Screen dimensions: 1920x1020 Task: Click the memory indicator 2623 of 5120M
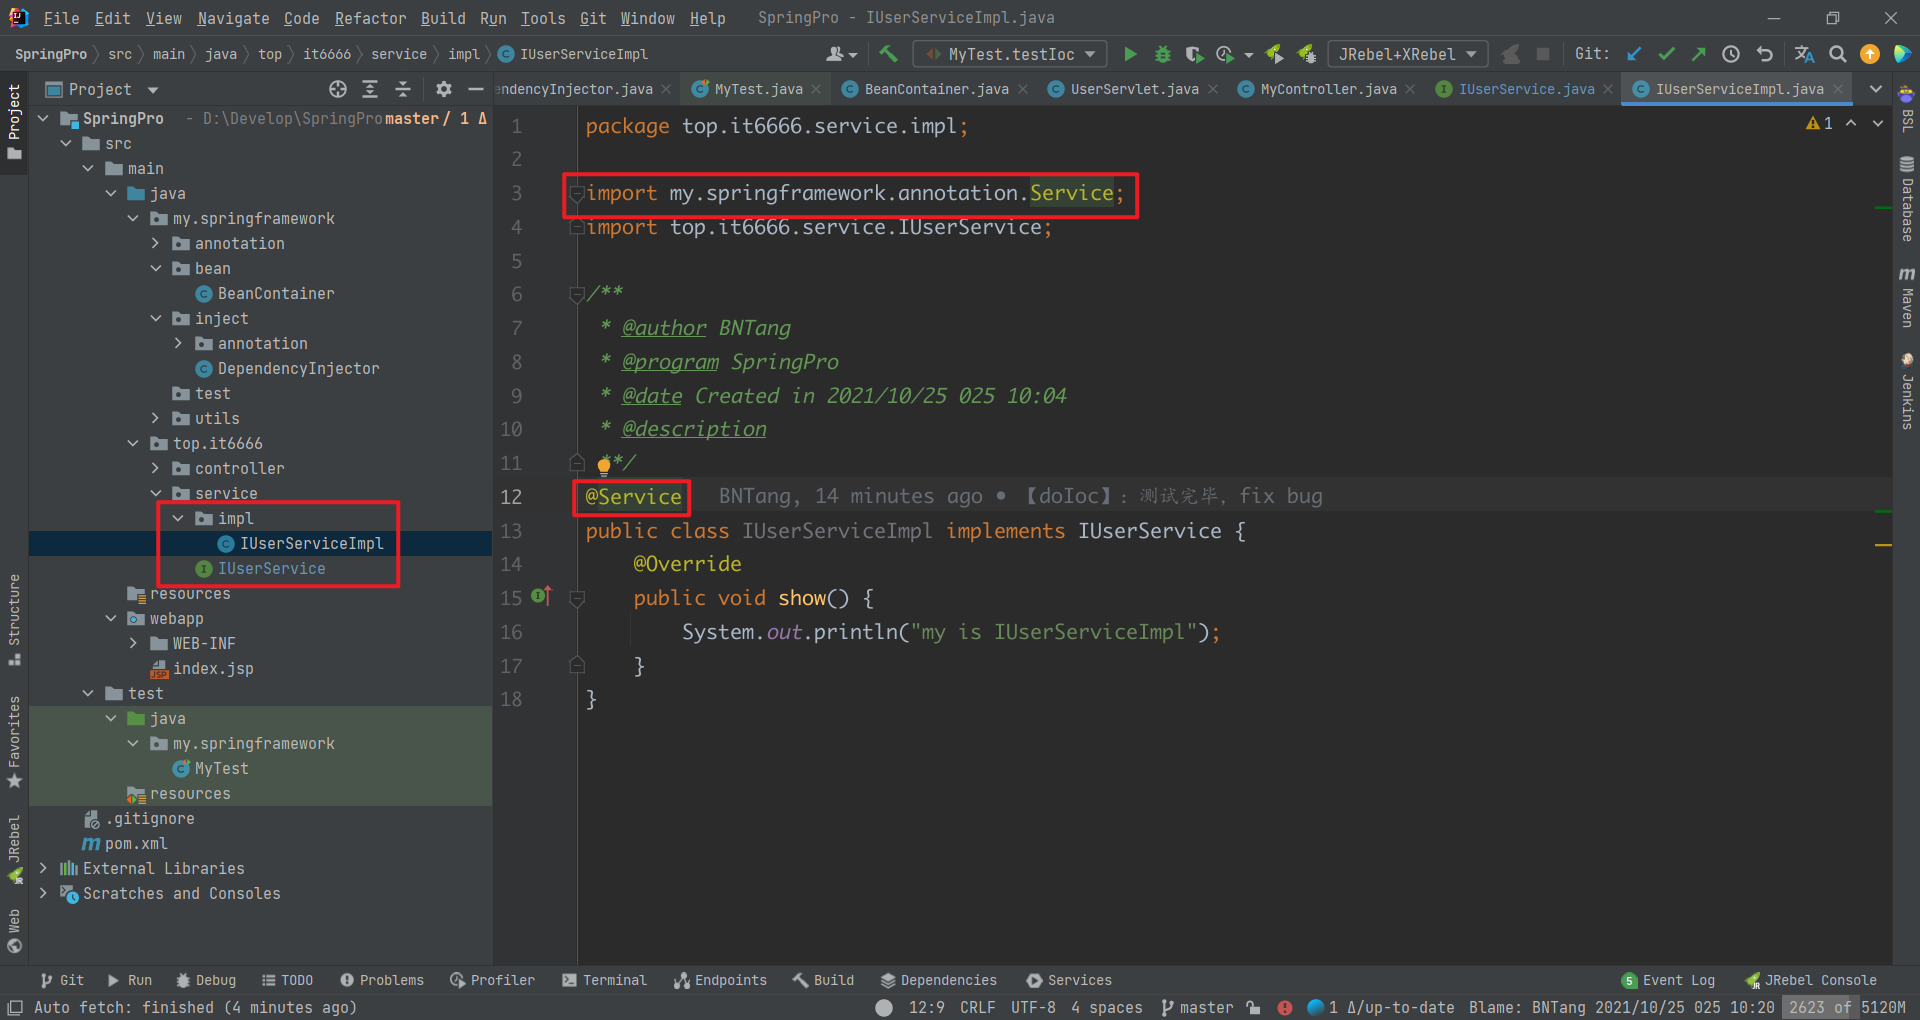tap(1845, 1007)
